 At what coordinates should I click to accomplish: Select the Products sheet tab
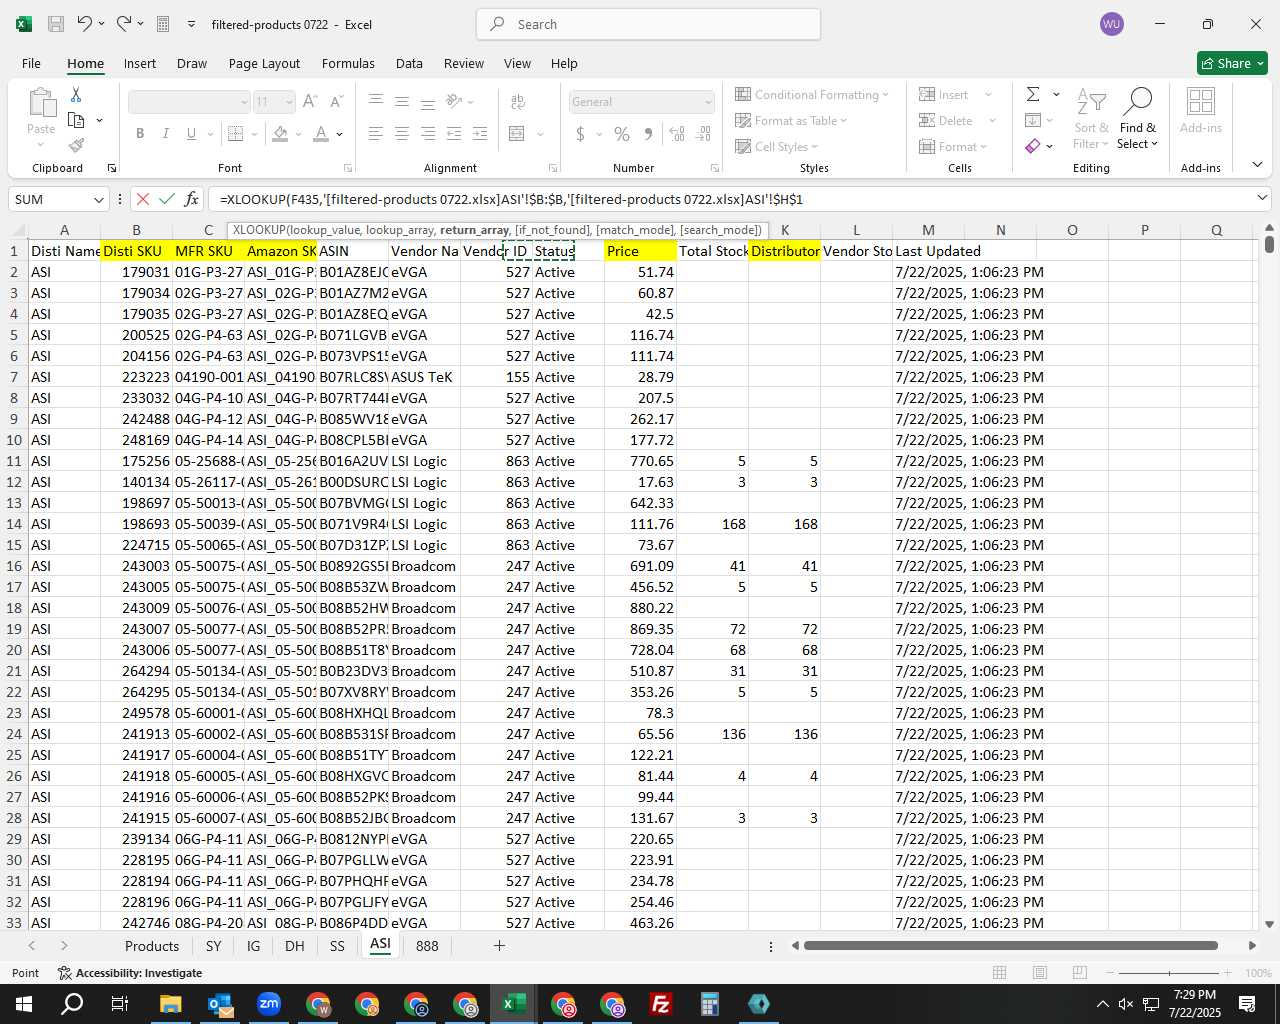[x=152, y=945]
